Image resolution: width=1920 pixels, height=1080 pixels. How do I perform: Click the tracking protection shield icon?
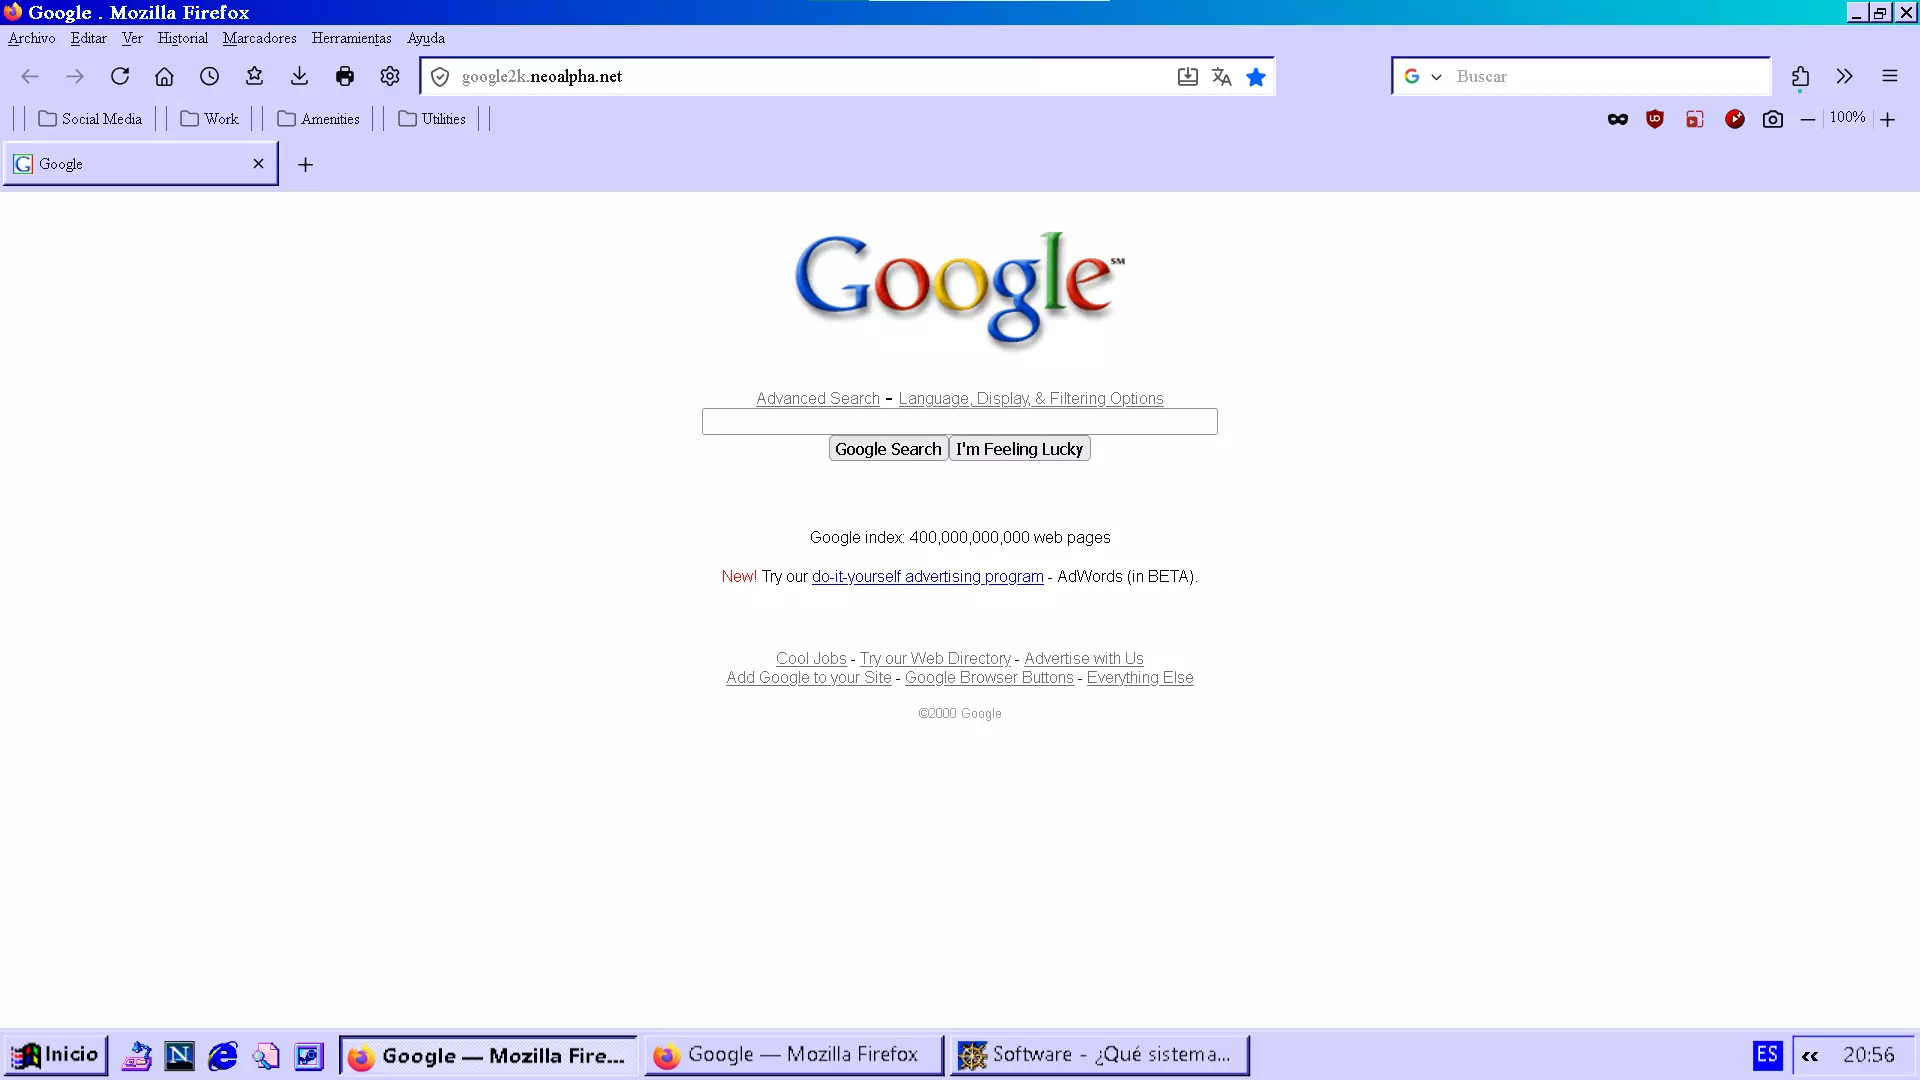pyautogui.click(x=440, y=77)
